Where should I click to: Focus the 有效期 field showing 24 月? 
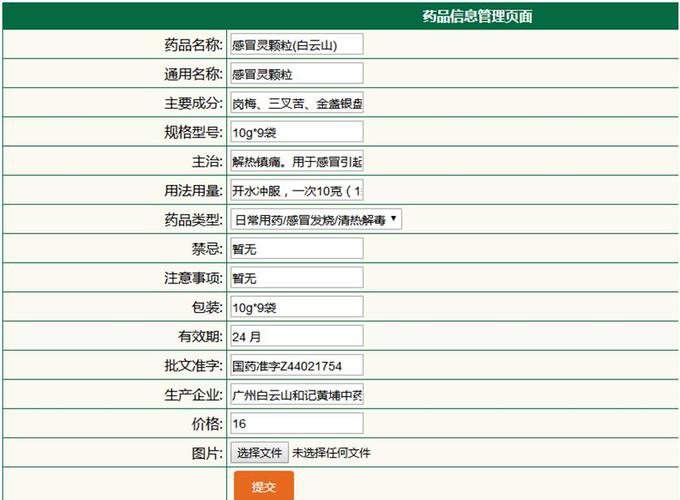(297, 336)
